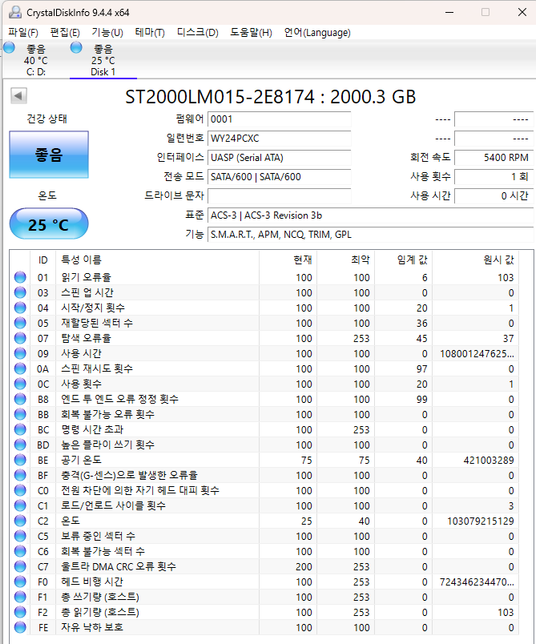Click the health orb above C: D:
Viewport: 536px width, 644px height.
[x=9, y=48]
